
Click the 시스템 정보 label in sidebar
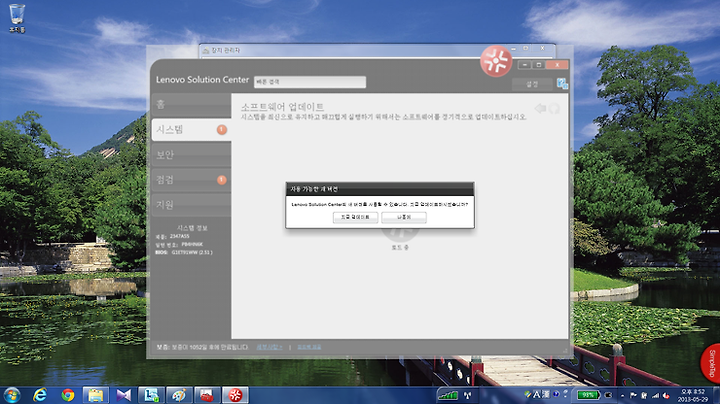(x=192, y=228)
